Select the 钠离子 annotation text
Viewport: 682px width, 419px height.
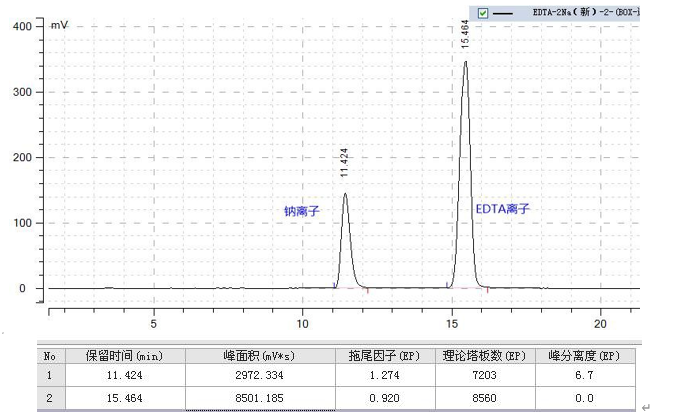(x=301, y=211)
